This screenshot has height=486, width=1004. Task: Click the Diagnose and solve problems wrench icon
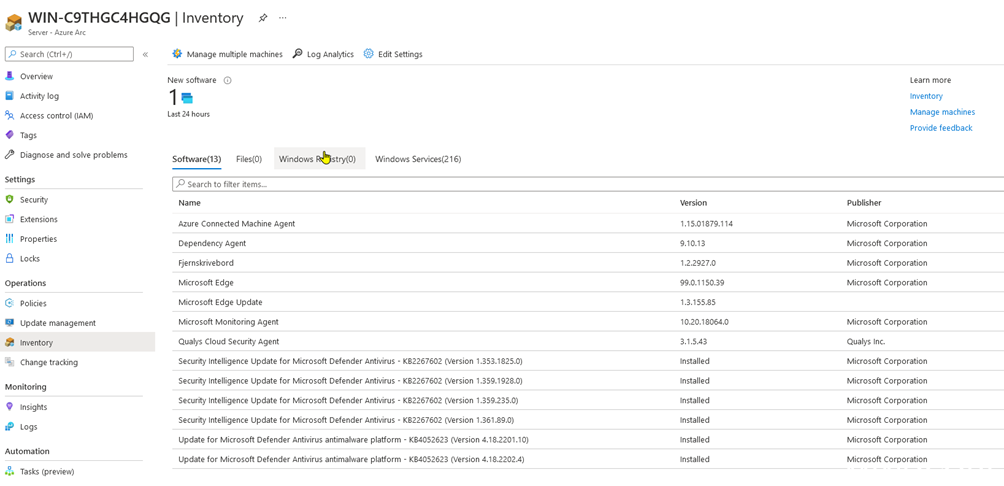coord(9,155)
